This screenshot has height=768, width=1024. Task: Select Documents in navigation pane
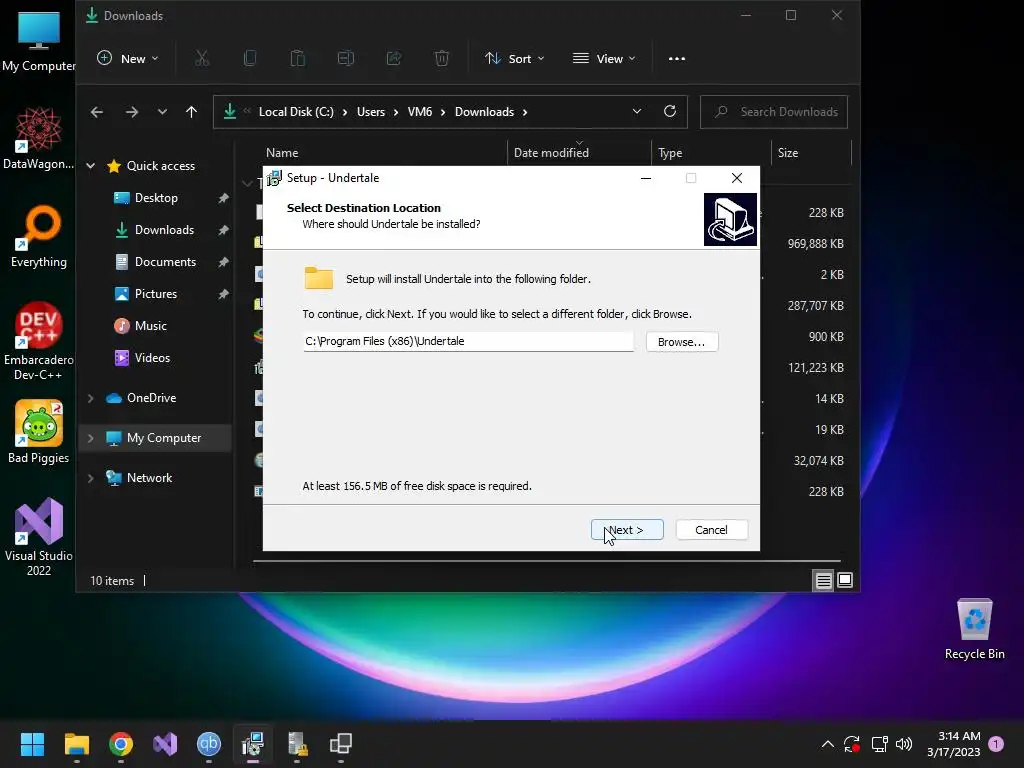point(165,262)
